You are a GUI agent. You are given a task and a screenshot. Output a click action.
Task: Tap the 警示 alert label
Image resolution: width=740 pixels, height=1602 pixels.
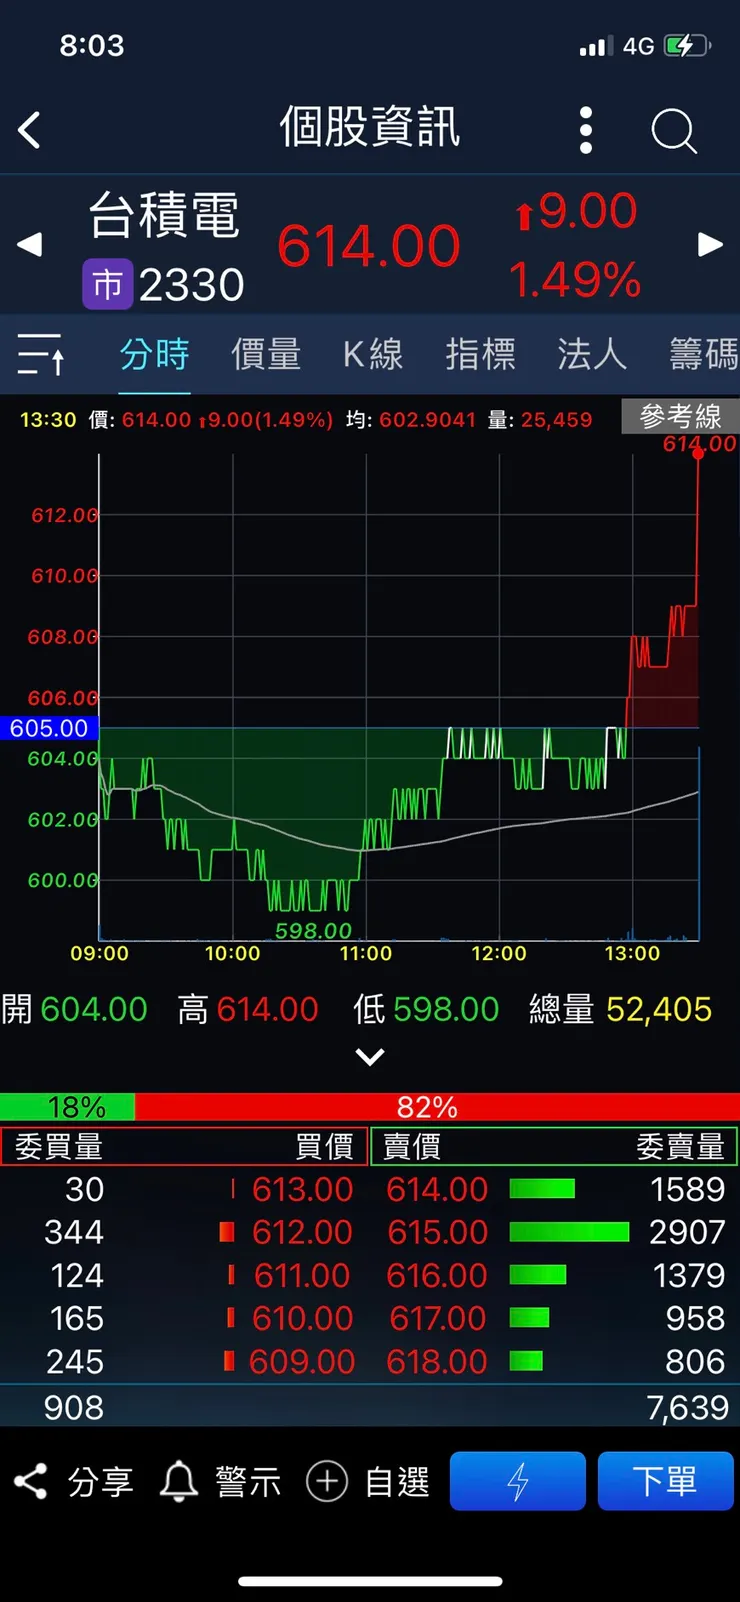(248, 1482)
